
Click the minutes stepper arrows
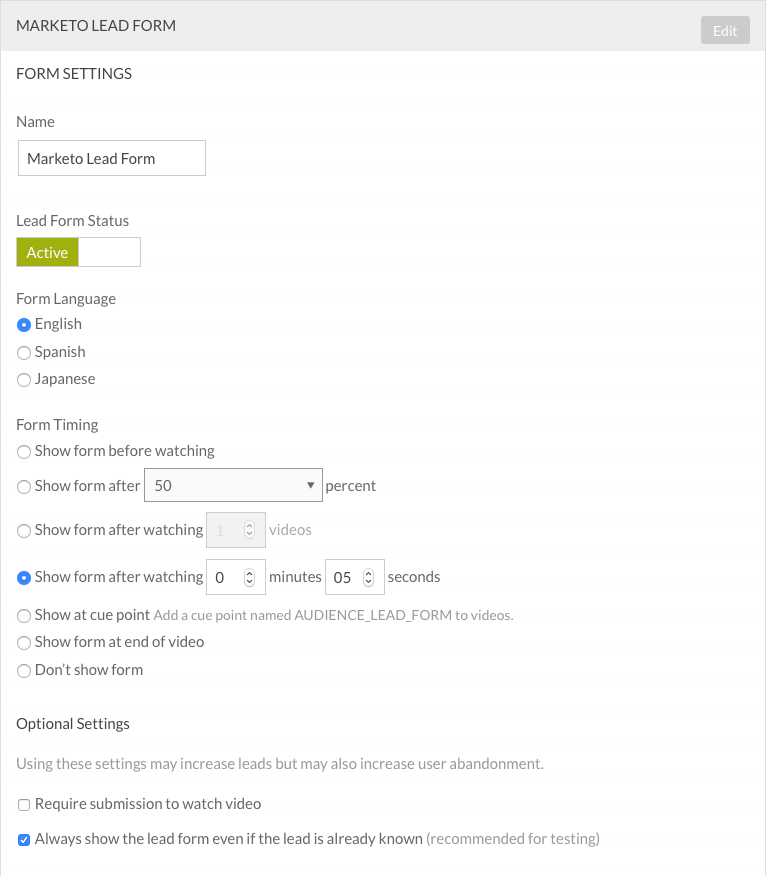pos(249,578)
